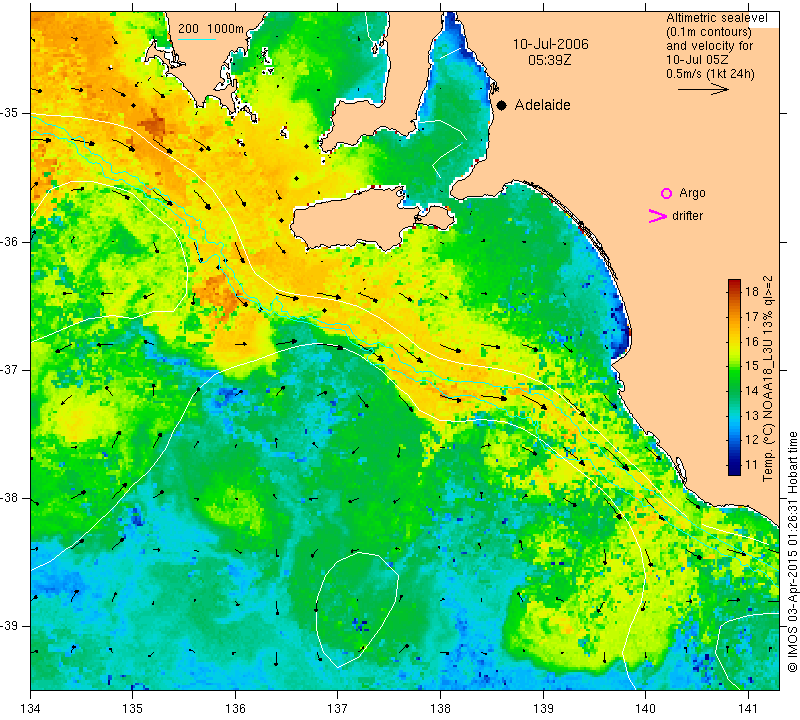
Task: Click the longitude axis label 140
Action: 645,709
